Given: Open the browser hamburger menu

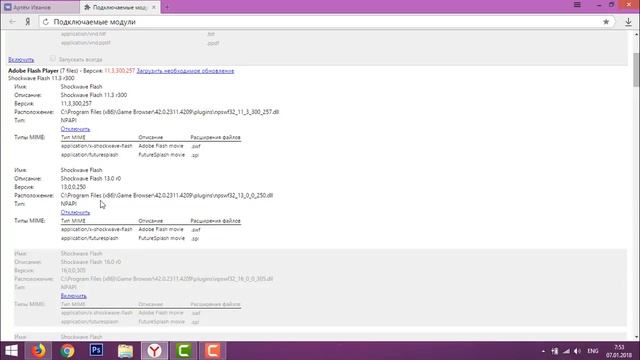Looking at the screenshot, I should click(577, 5).
